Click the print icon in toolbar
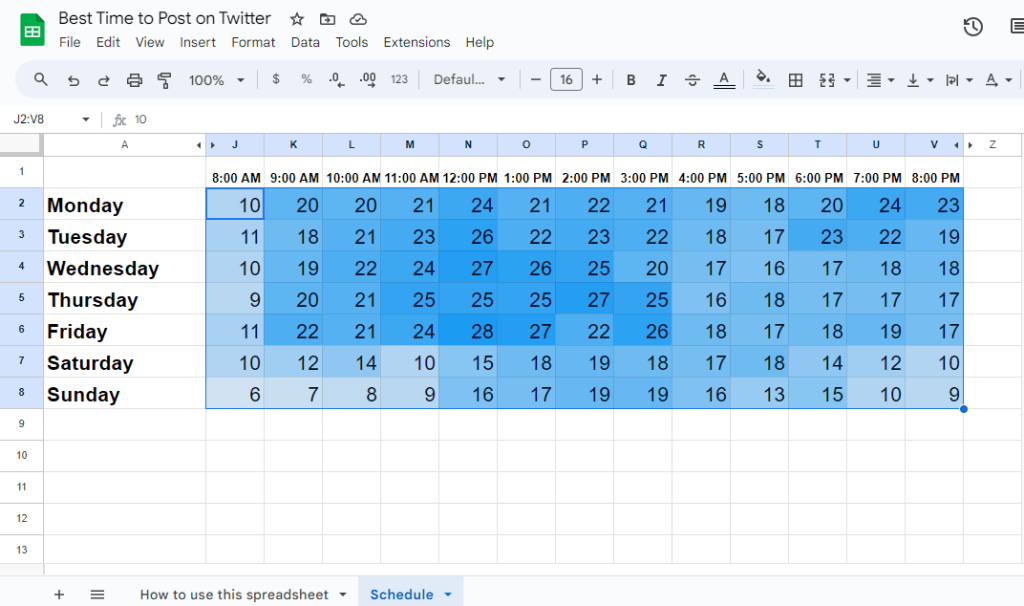 (135, 80)
